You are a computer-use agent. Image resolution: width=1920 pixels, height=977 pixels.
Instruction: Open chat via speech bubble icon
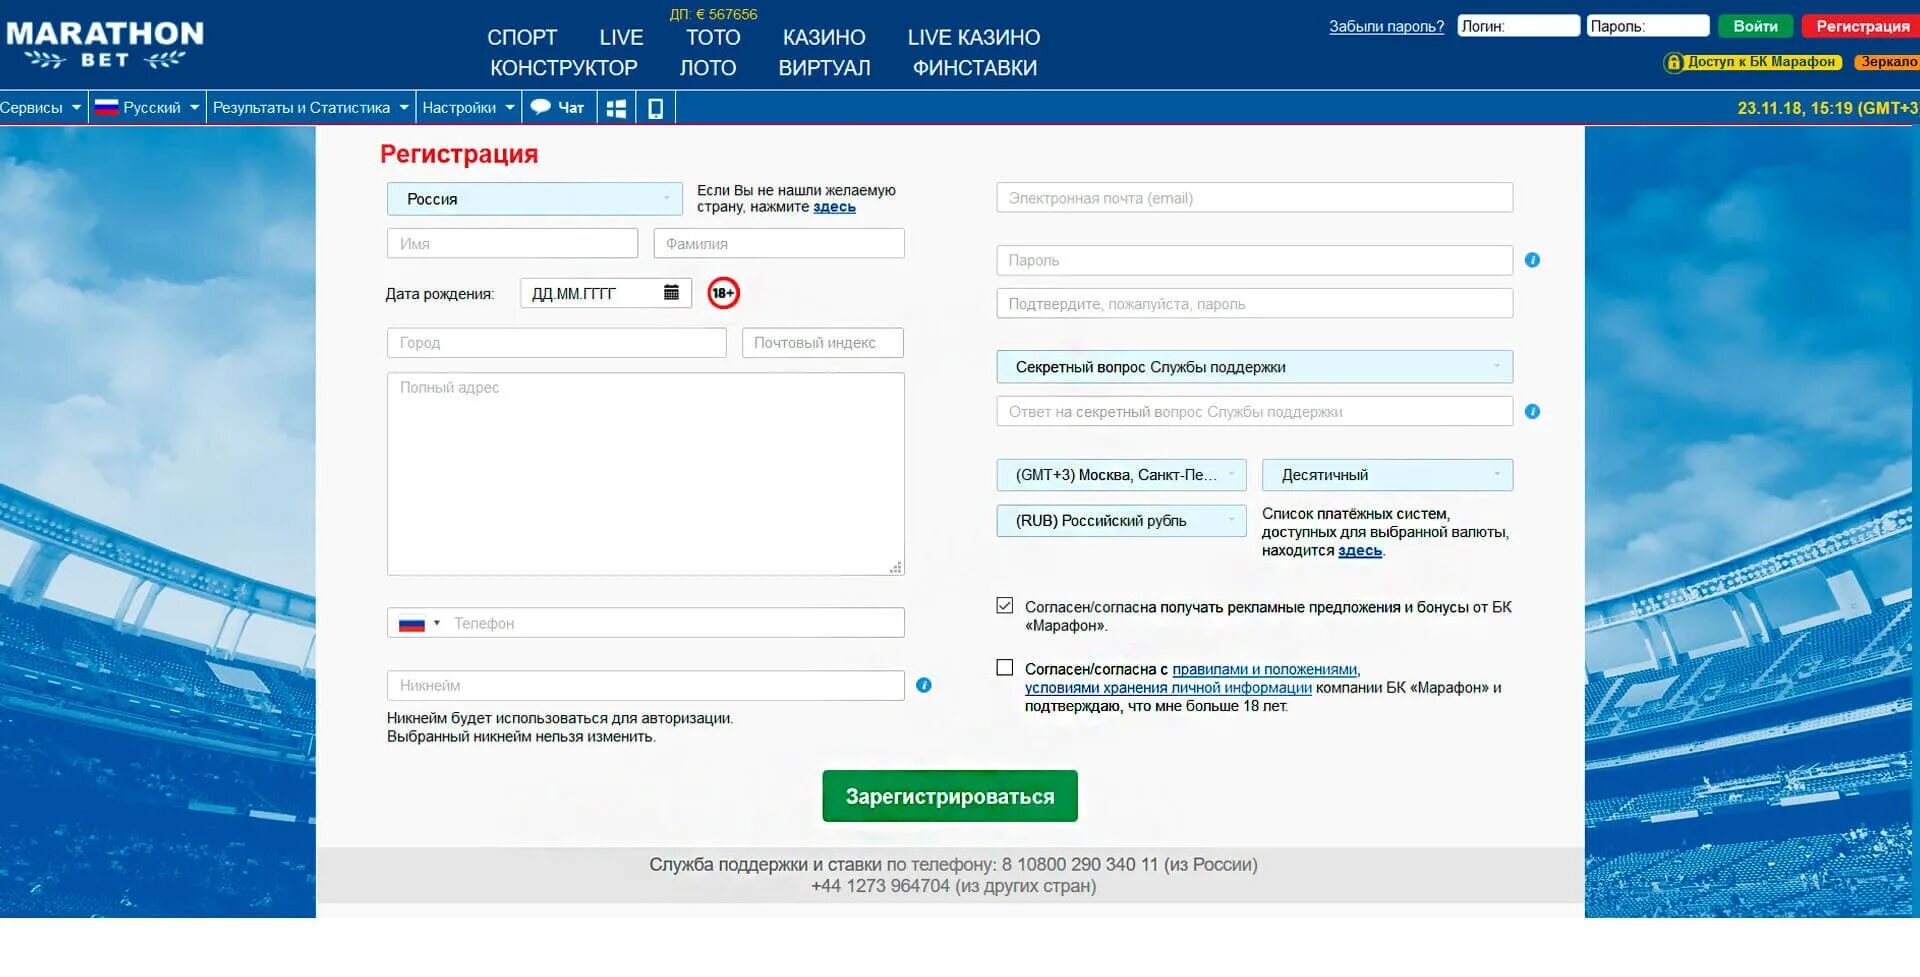click(540, 107)
